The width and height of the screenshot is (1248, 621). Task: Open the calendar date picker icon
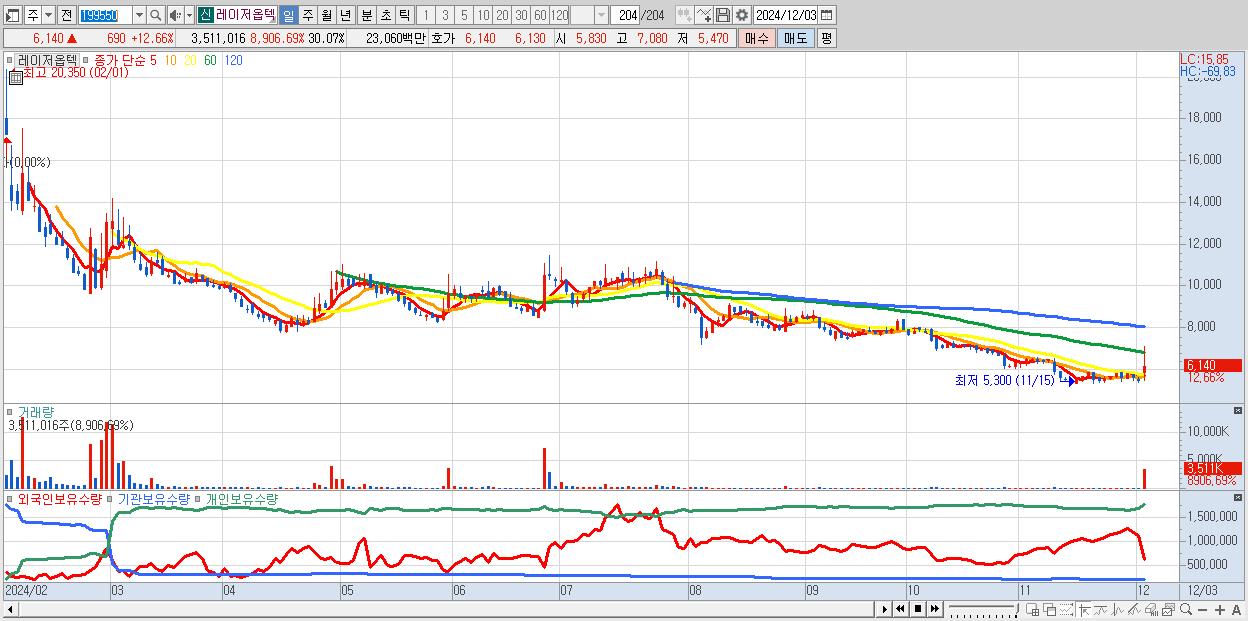click(827, 15)
